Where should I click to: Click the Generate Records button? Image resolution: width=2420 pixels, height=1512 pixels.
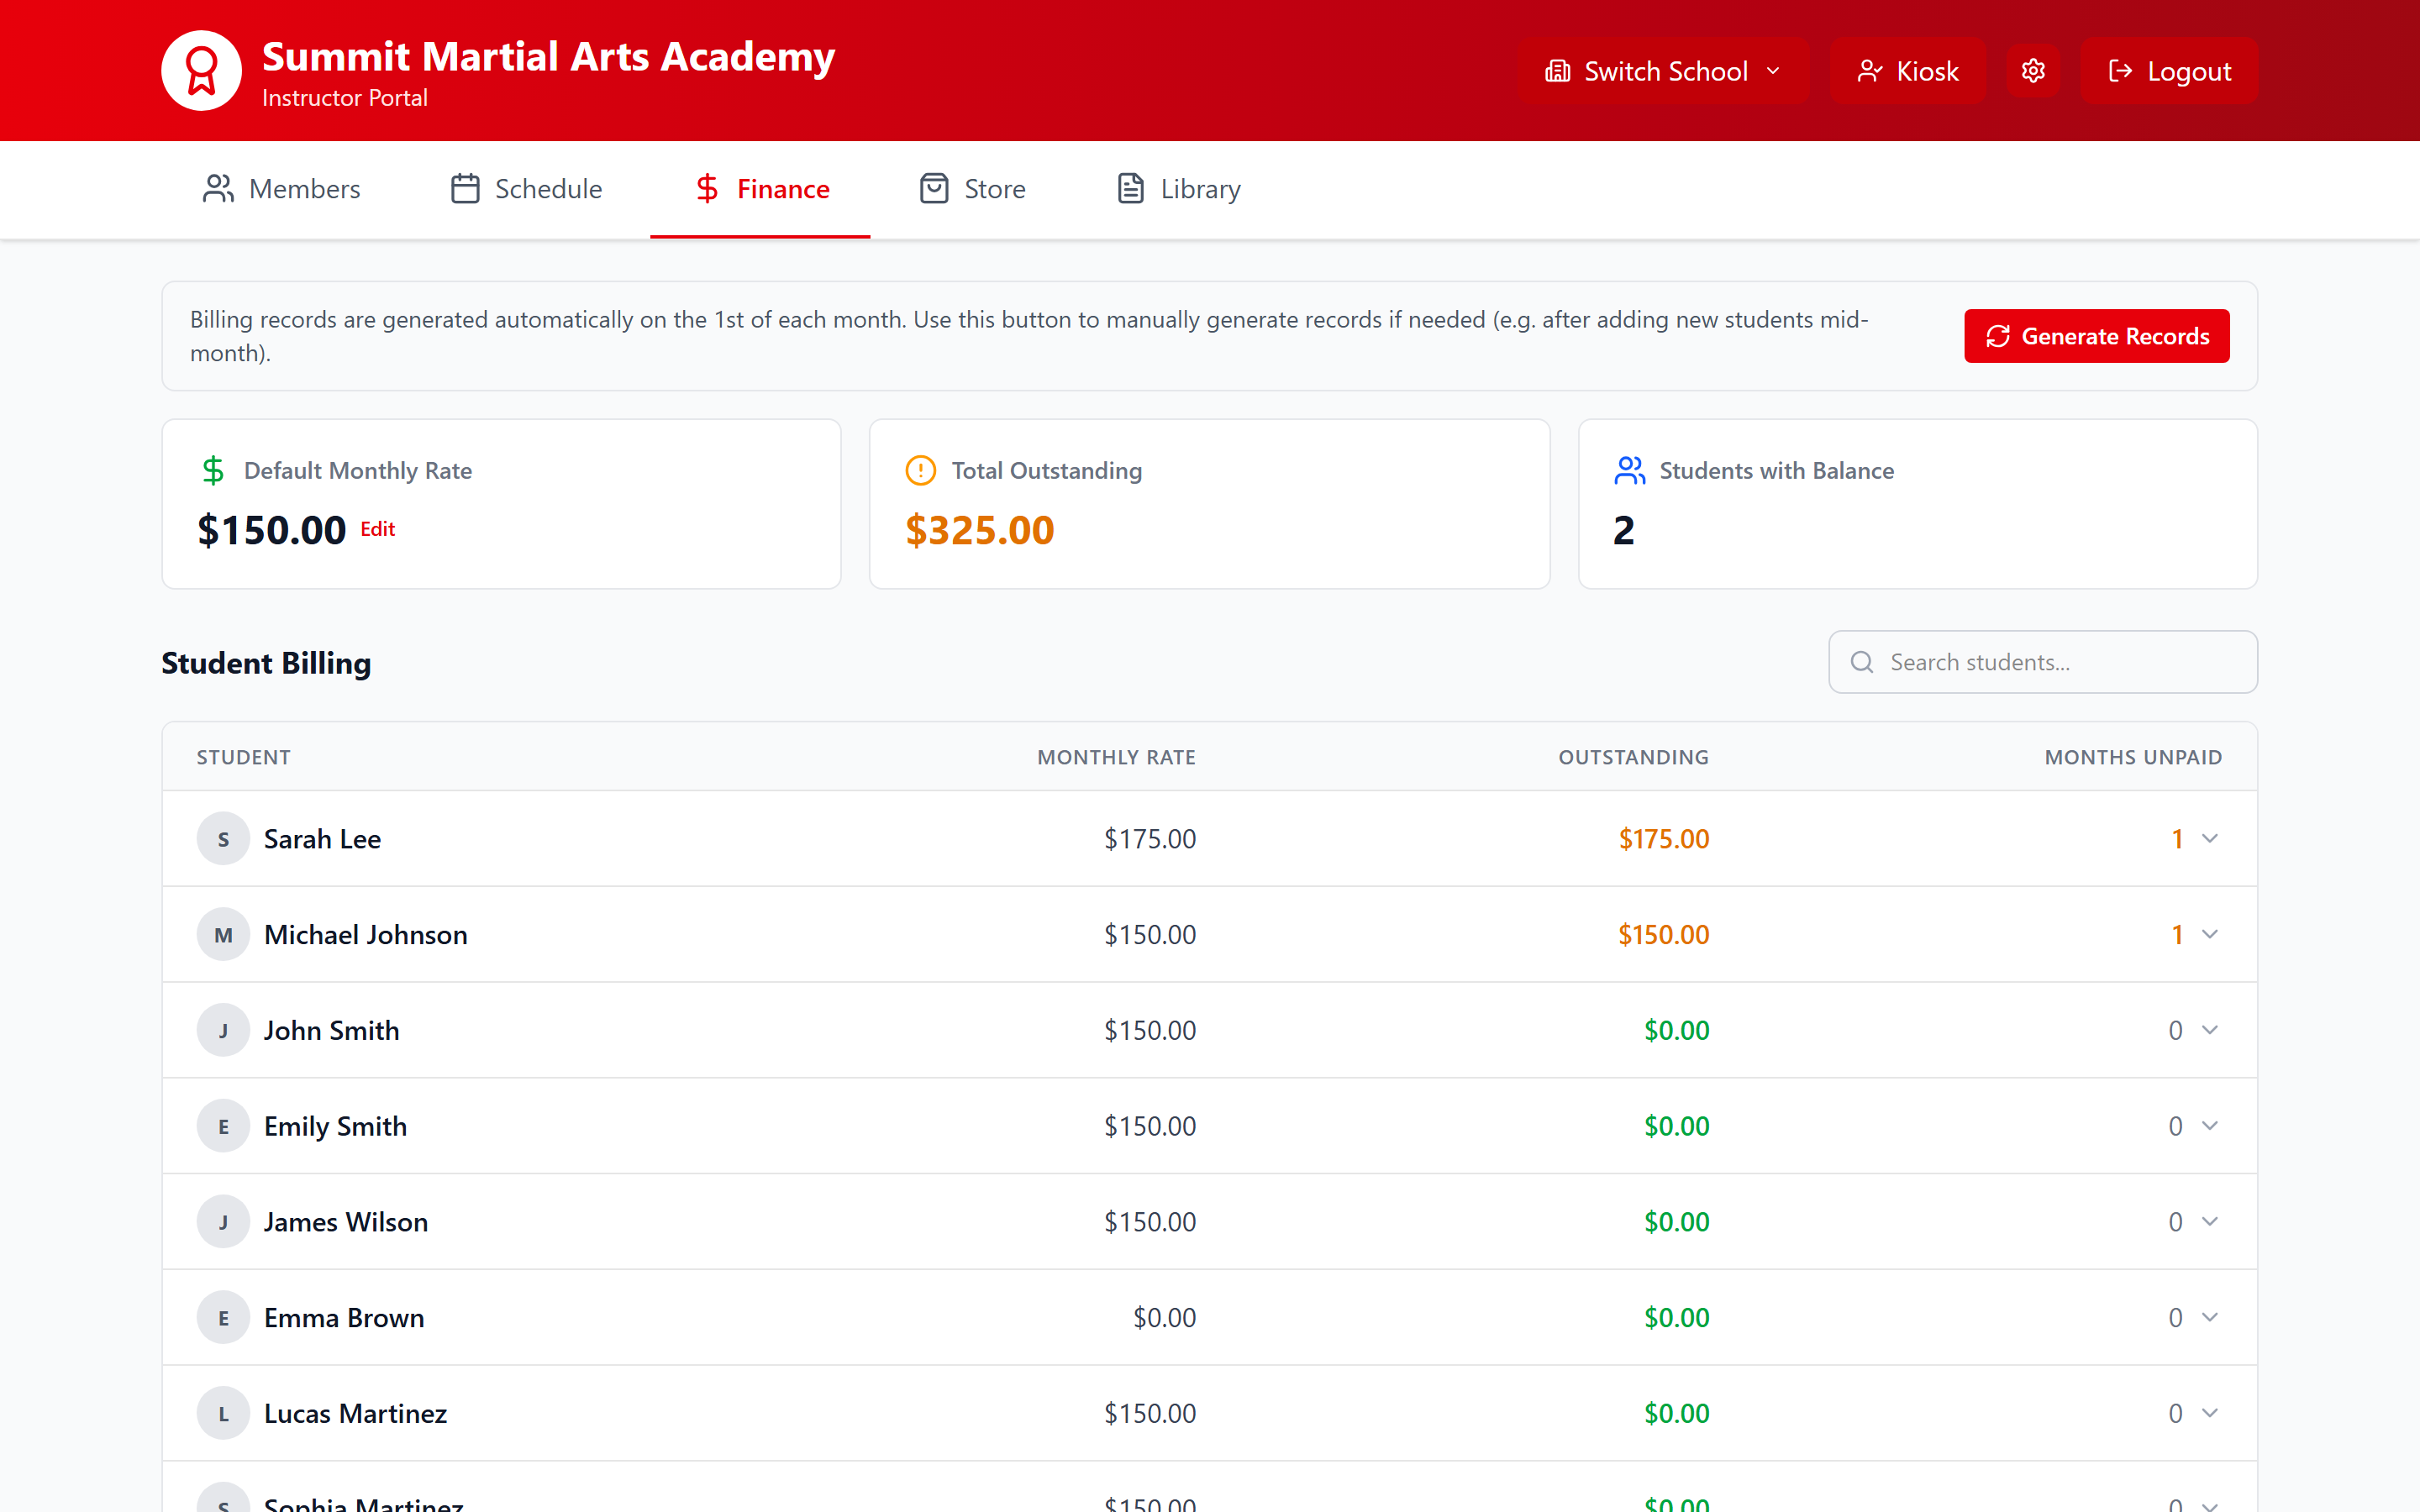pyautogui.click(x=2097, y=336)
